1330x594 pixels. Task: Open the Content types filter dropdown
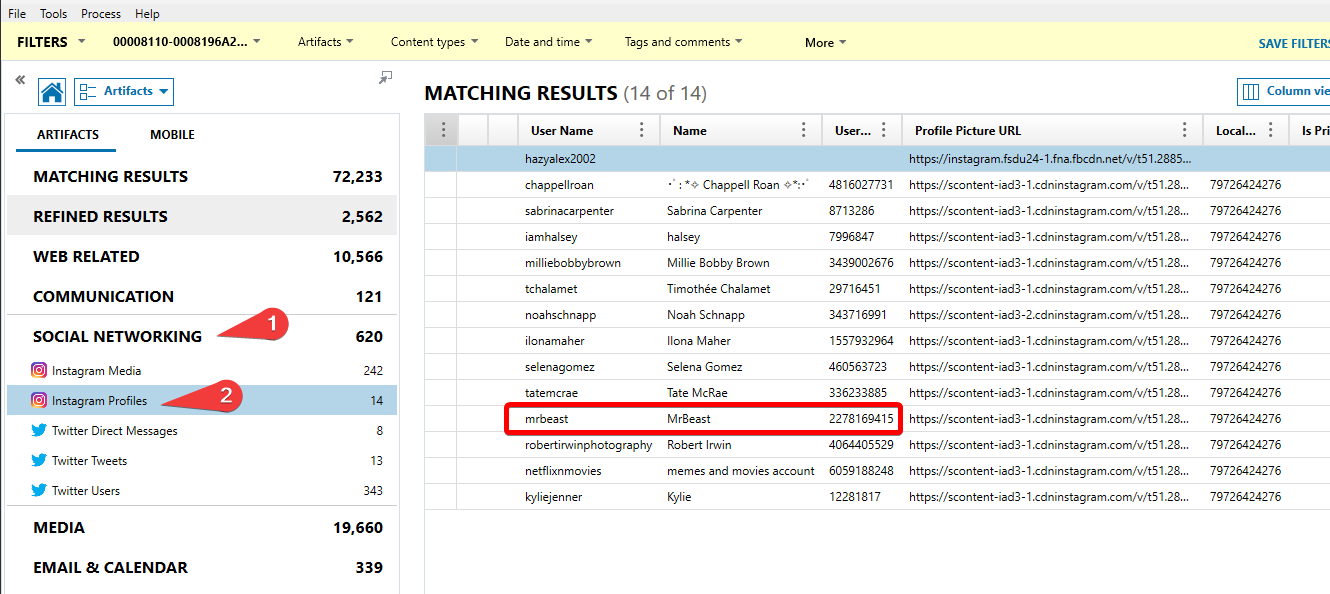click(434, 42)
